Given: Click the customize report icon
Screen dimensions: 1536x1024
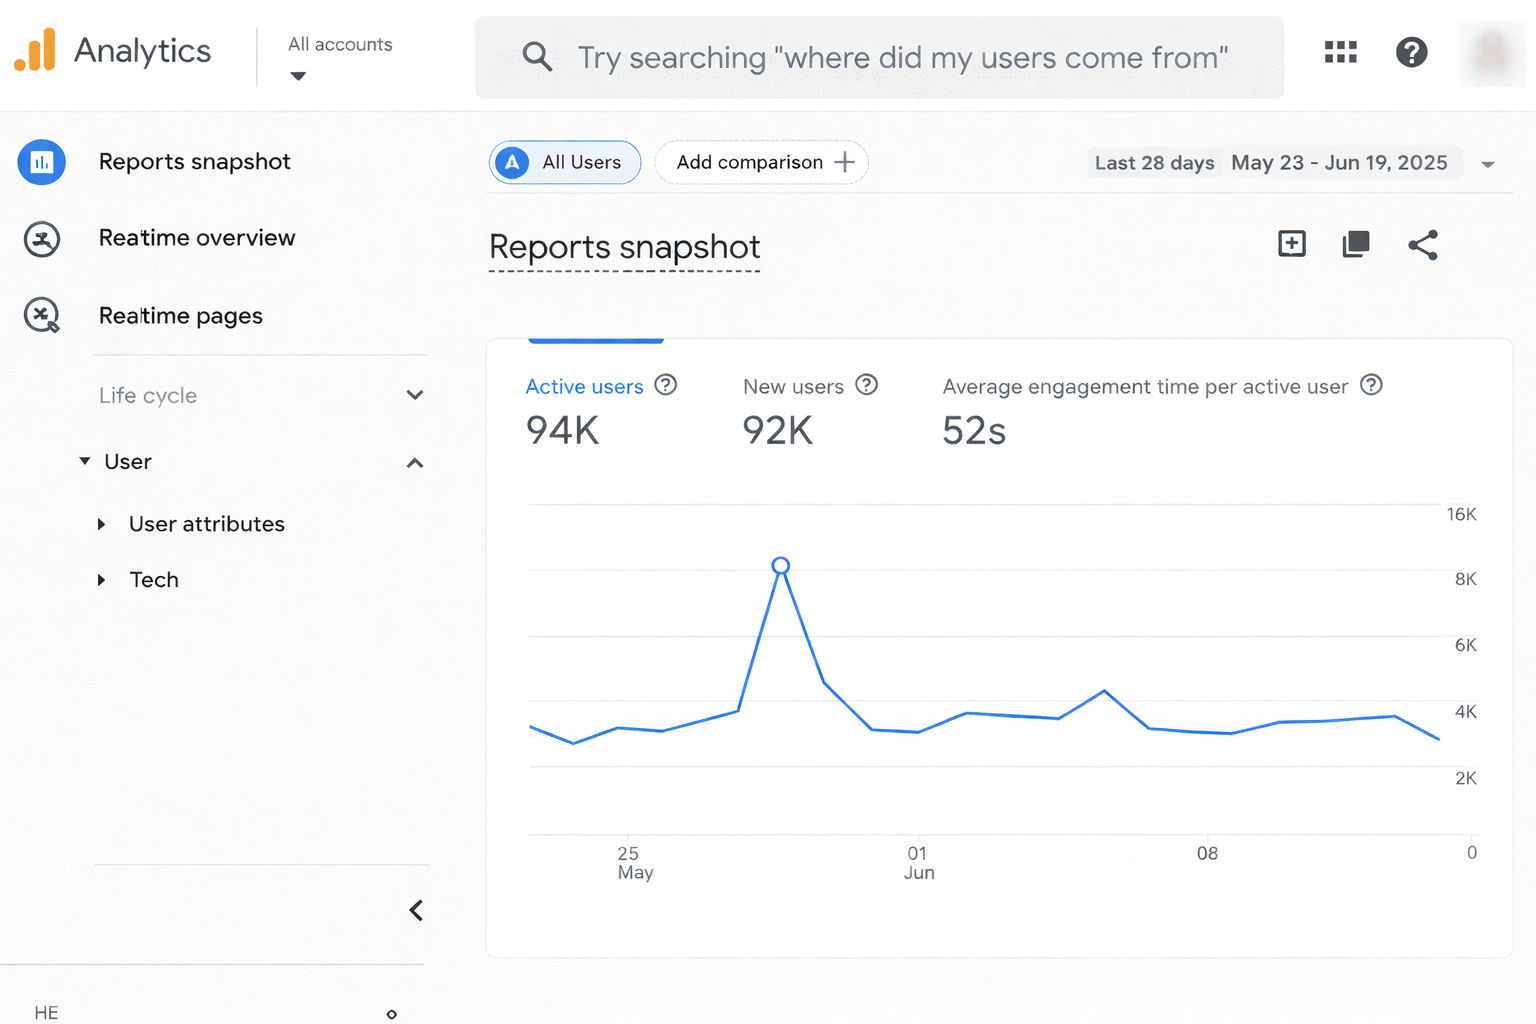Looking at the screenshot, I should (1356, 244).
